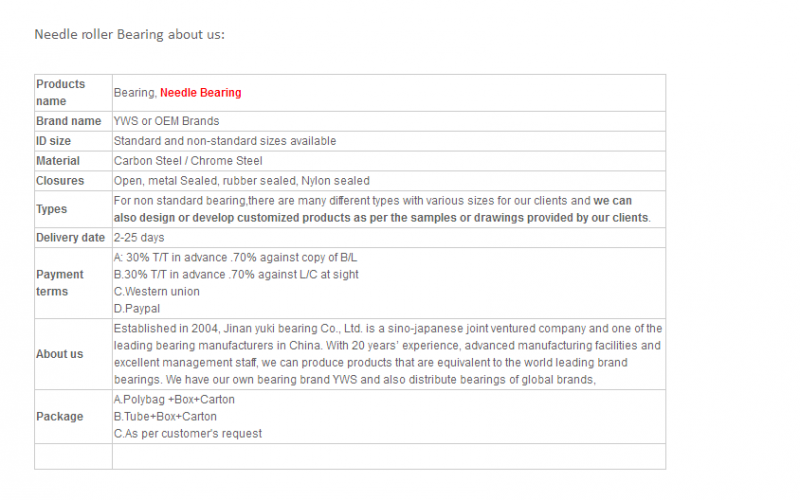Screen dimensions: 800x500
Task: Select the Types row label
Action: point(51,209)
